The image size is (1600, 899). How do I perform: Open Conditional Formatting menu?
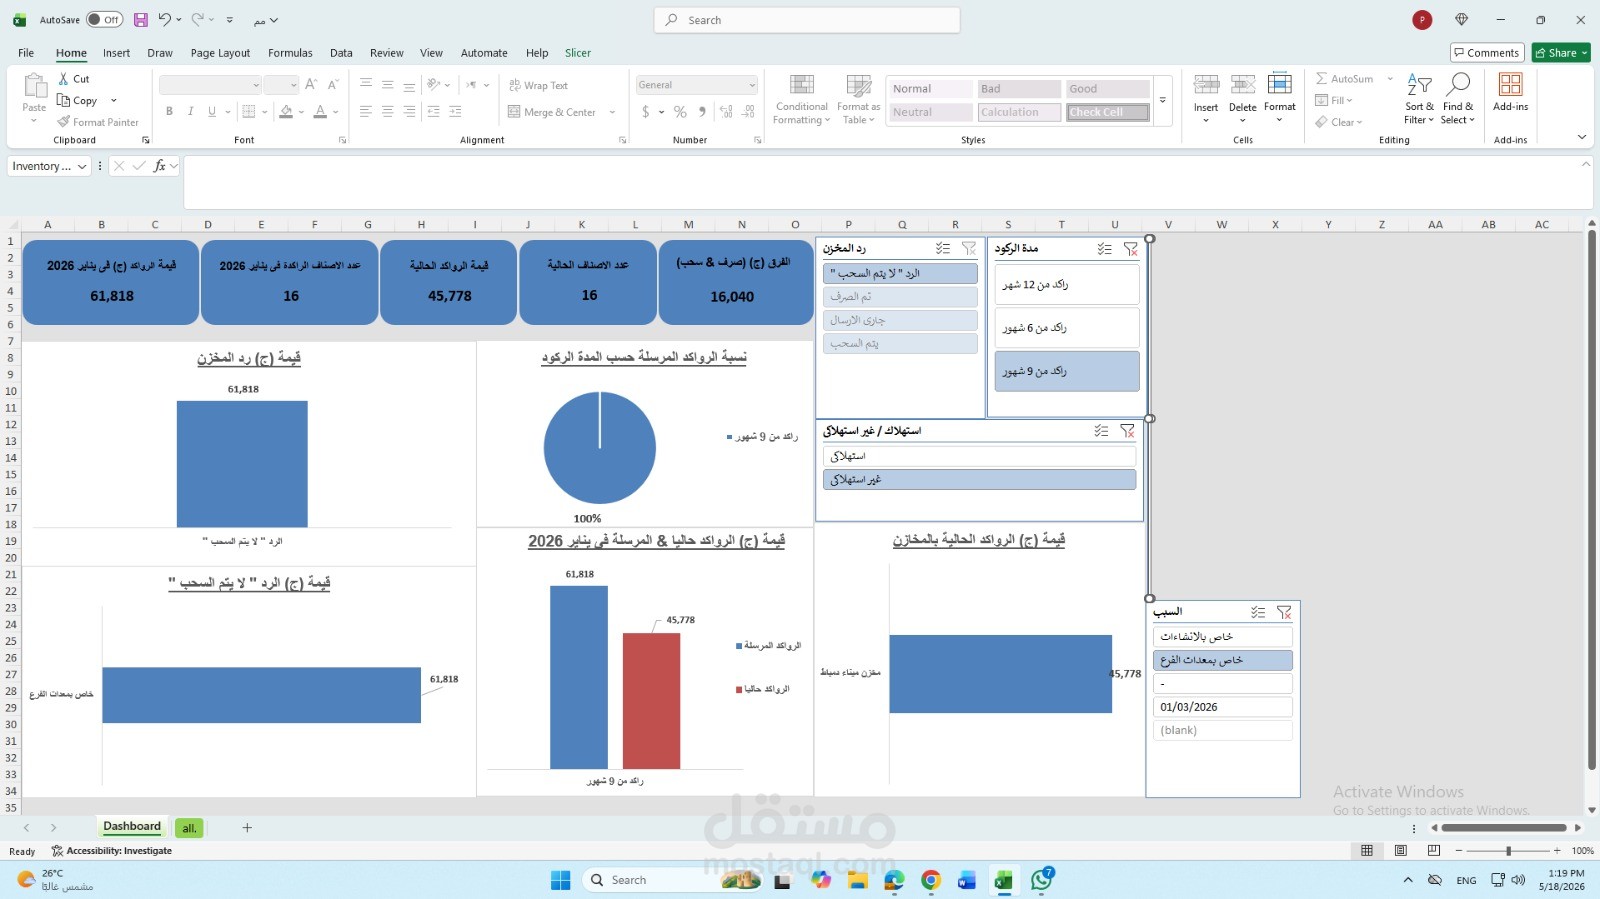[802, 99]
